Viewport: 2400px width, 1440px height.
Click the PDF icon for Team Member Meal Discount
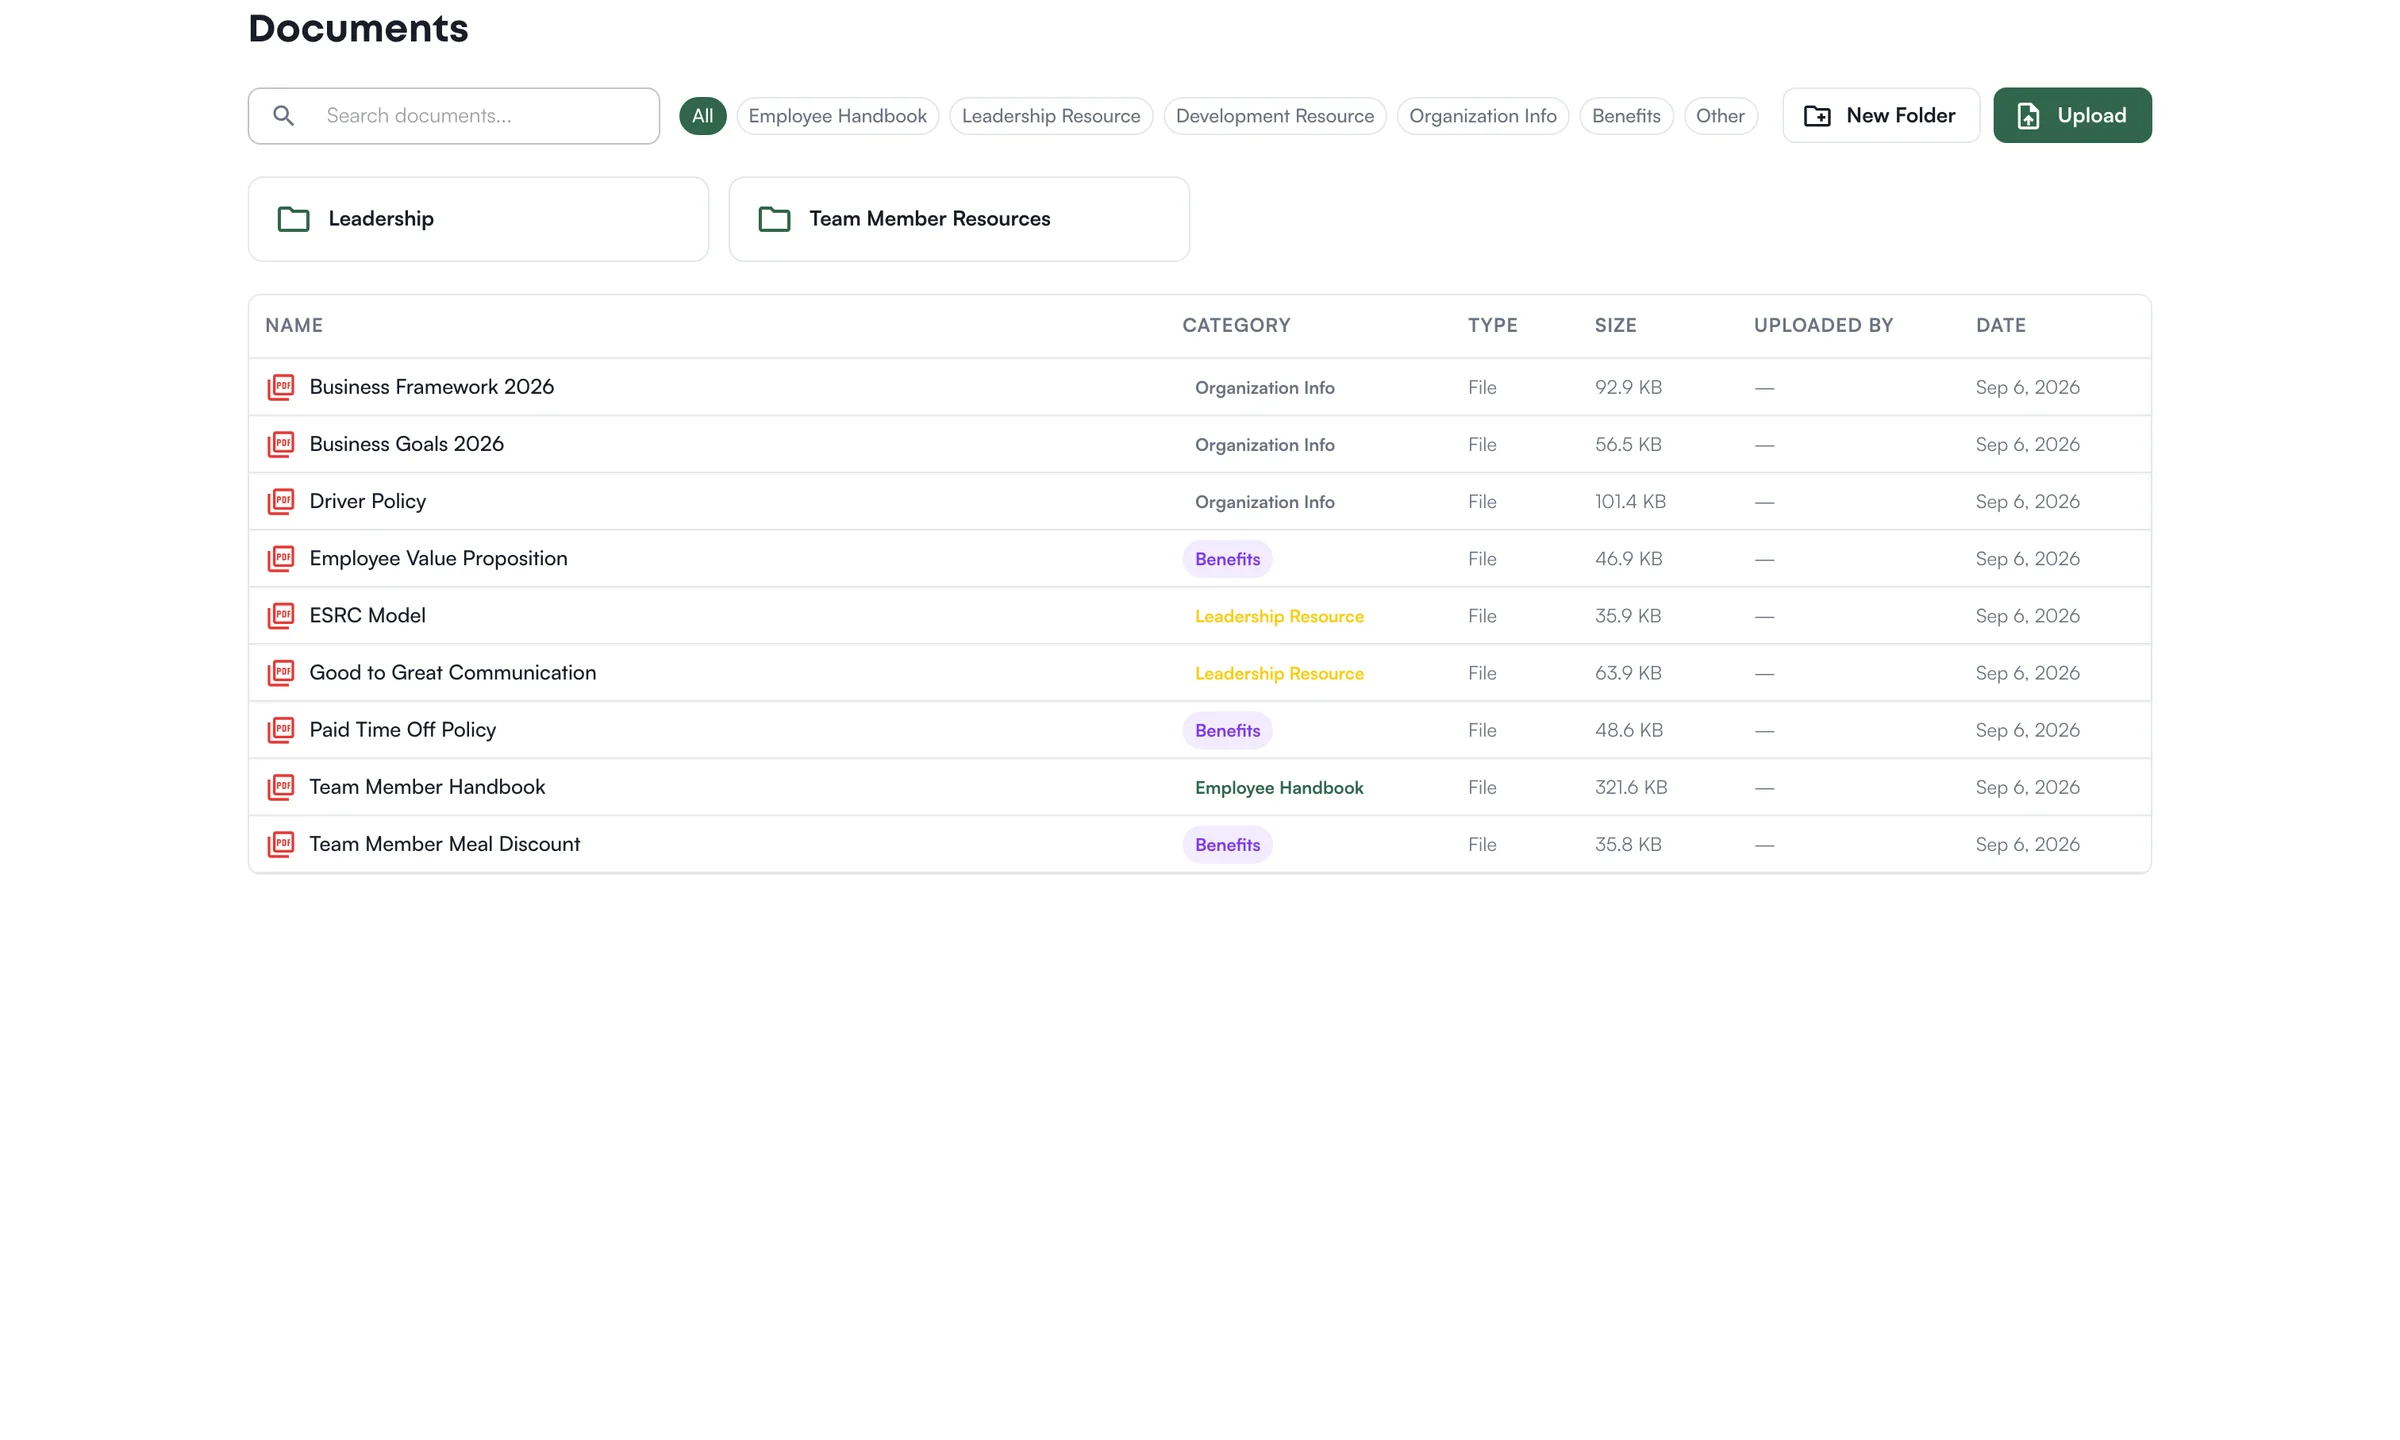coord(281,843)
